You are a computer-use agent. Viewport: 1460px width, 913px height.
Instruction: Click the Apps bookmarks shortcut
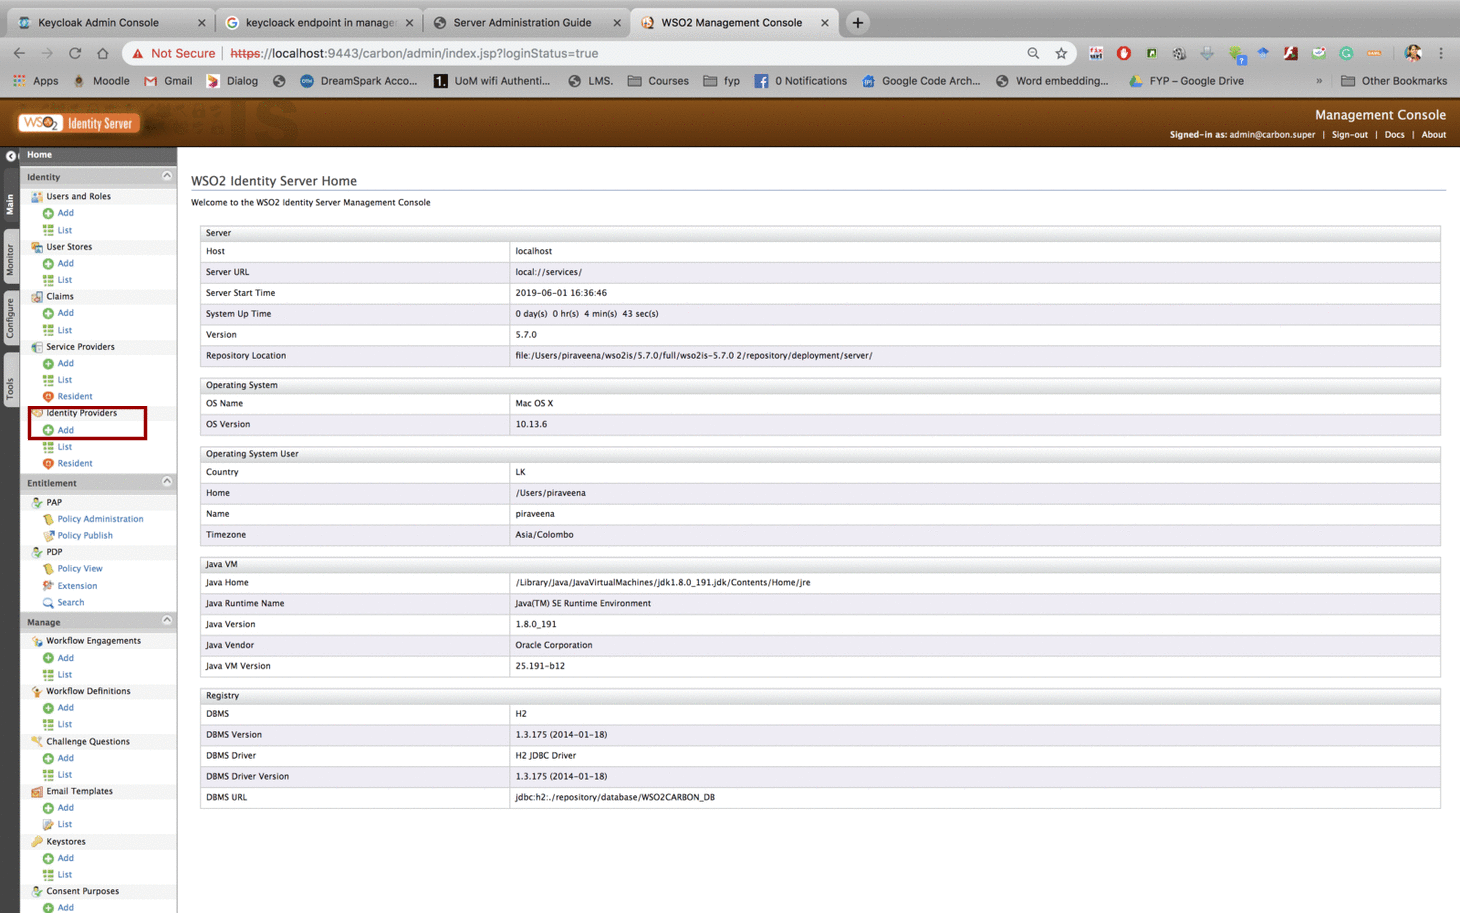click(36, 81)
